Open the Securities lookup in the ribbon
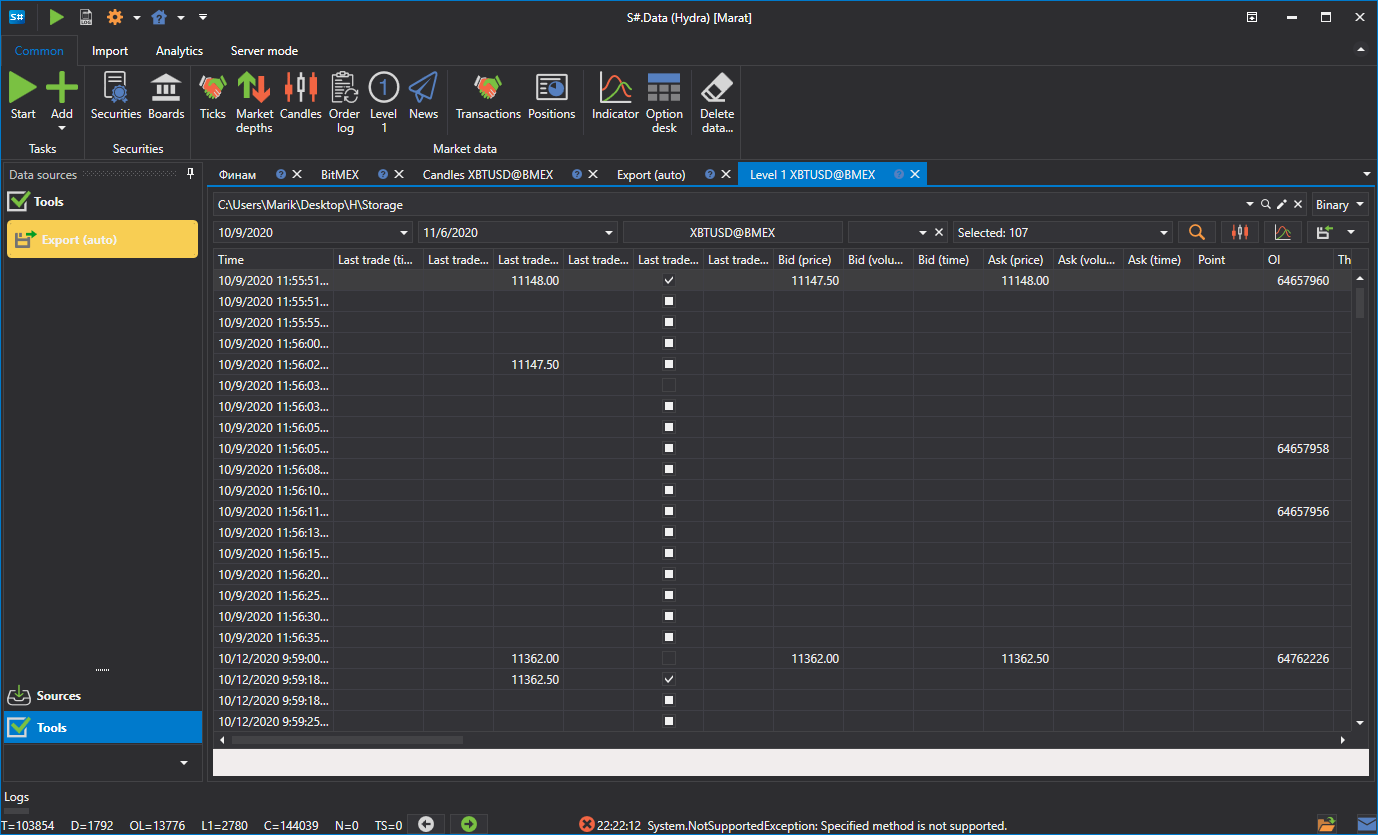This screenshot has width=1378, height=835. 116,97
